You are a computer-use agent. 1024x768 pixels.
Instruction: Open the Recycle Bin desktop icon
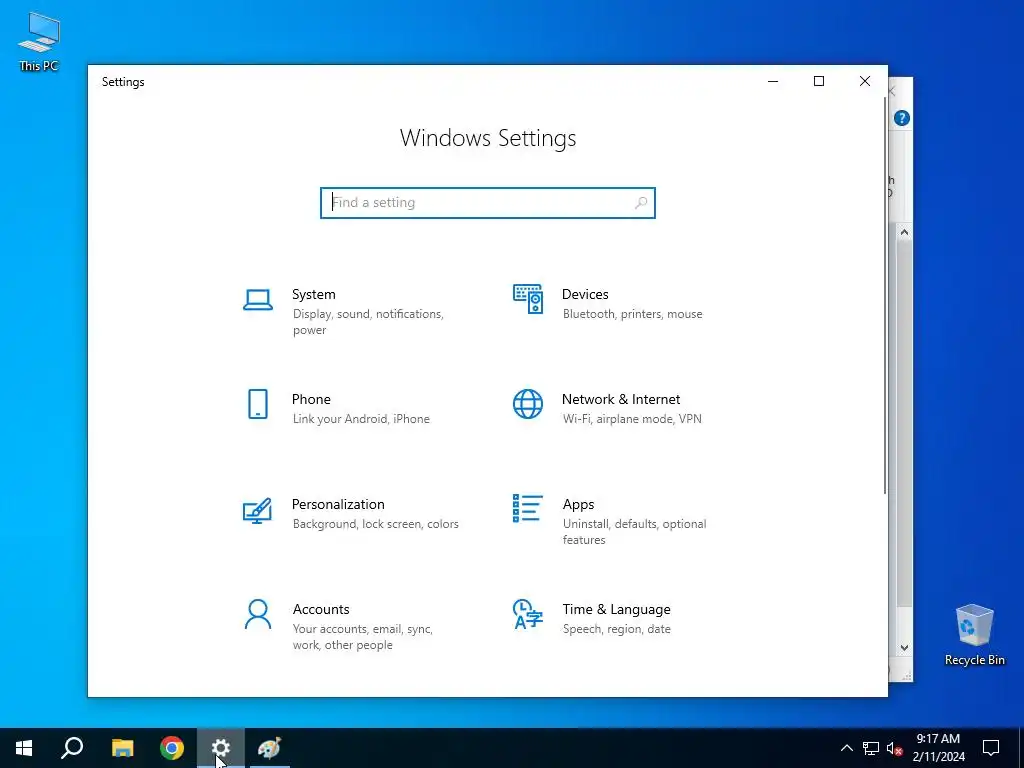click(974, 635)
